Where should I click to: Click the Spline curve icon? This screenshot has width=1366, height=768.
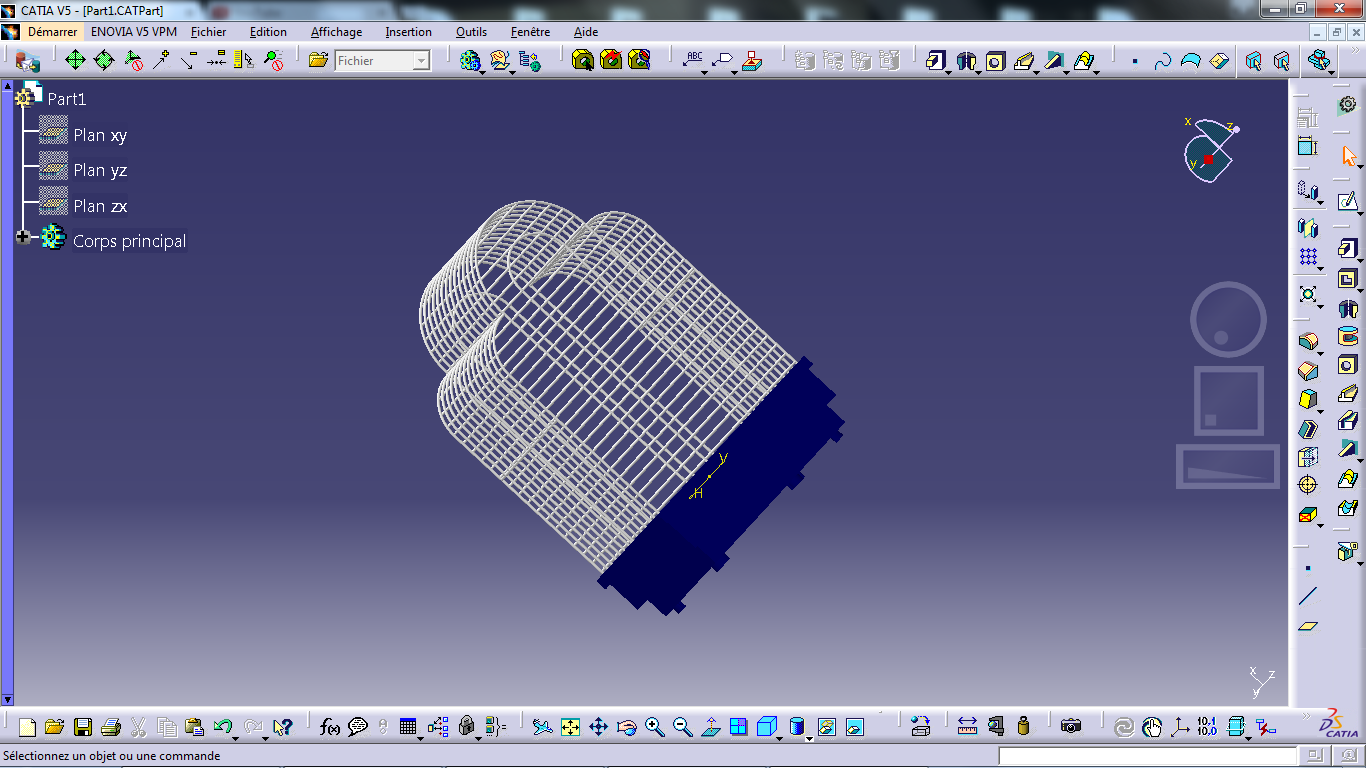pyautogui.click(x=1163, y=61)
